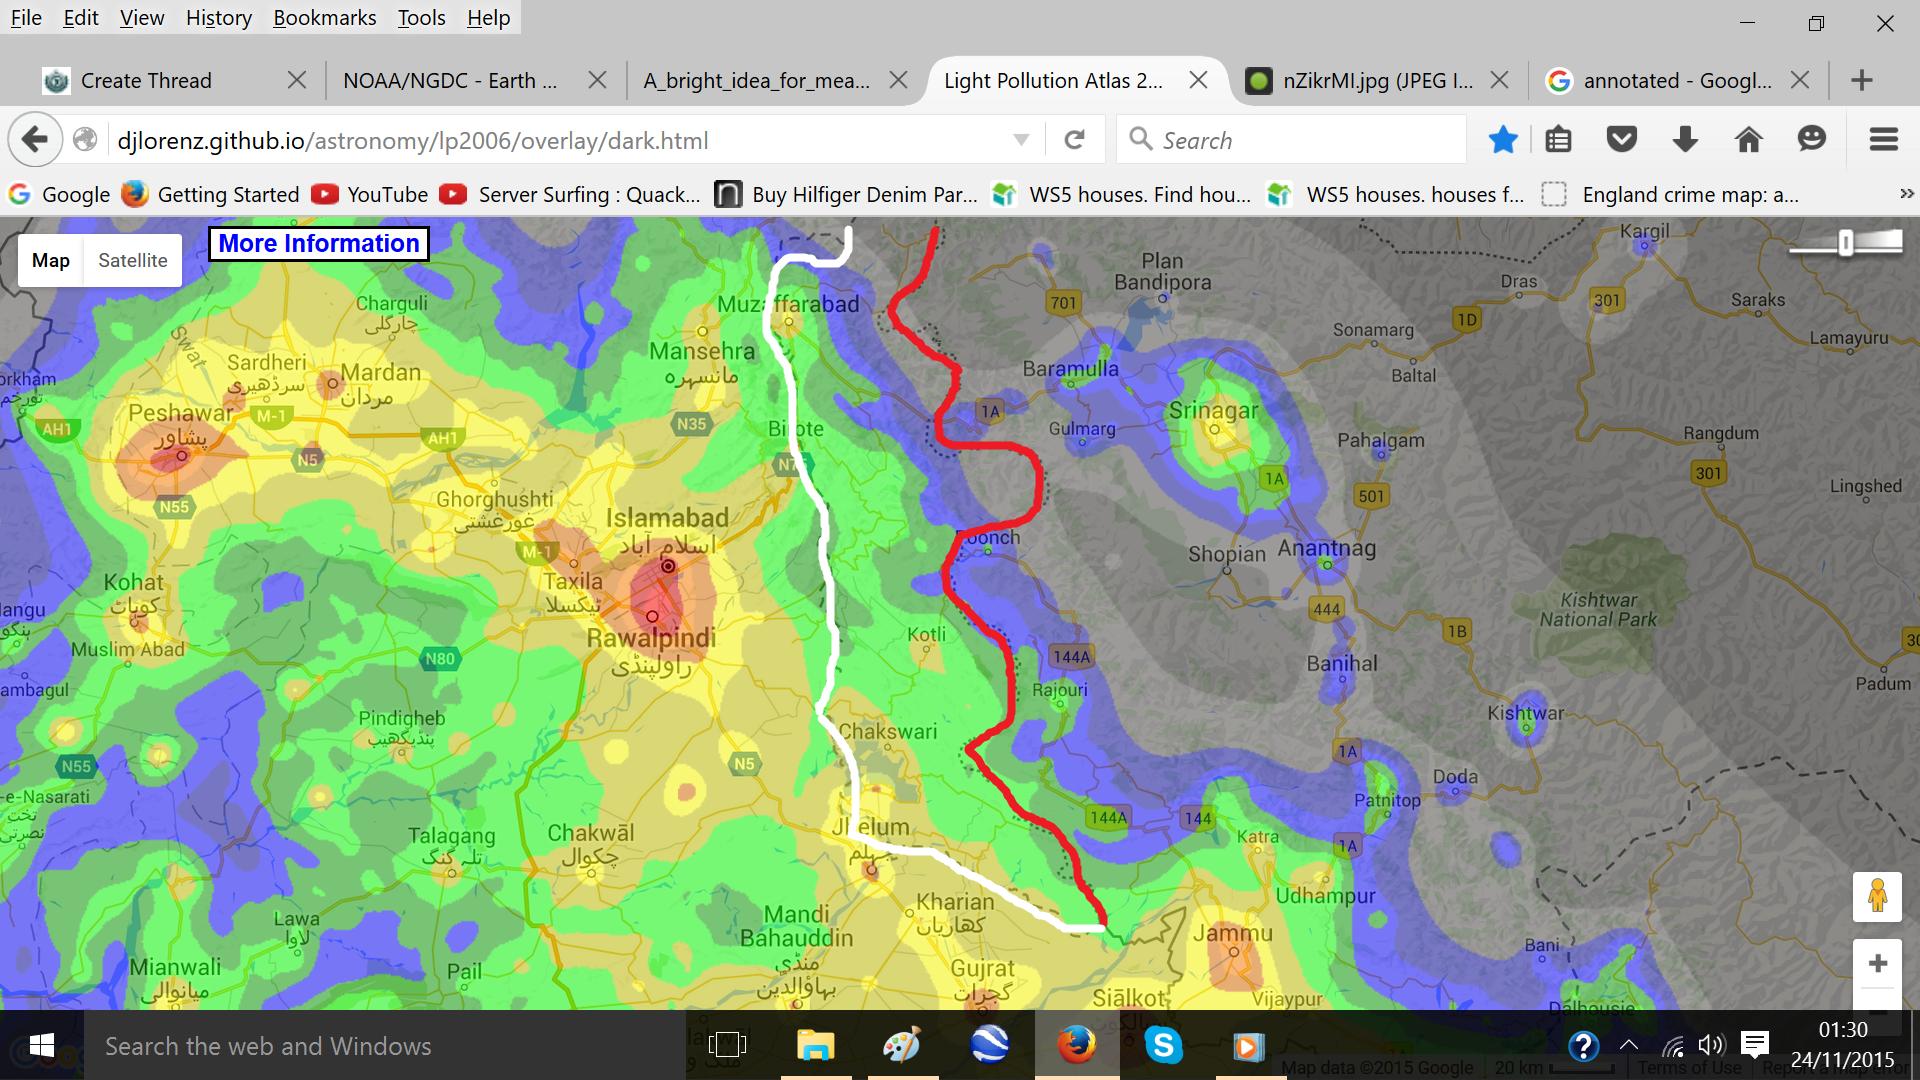Click the browser Back arrow button
Image resolution: width=1920 pixels, height=1080 pixels.
point(35,140)
